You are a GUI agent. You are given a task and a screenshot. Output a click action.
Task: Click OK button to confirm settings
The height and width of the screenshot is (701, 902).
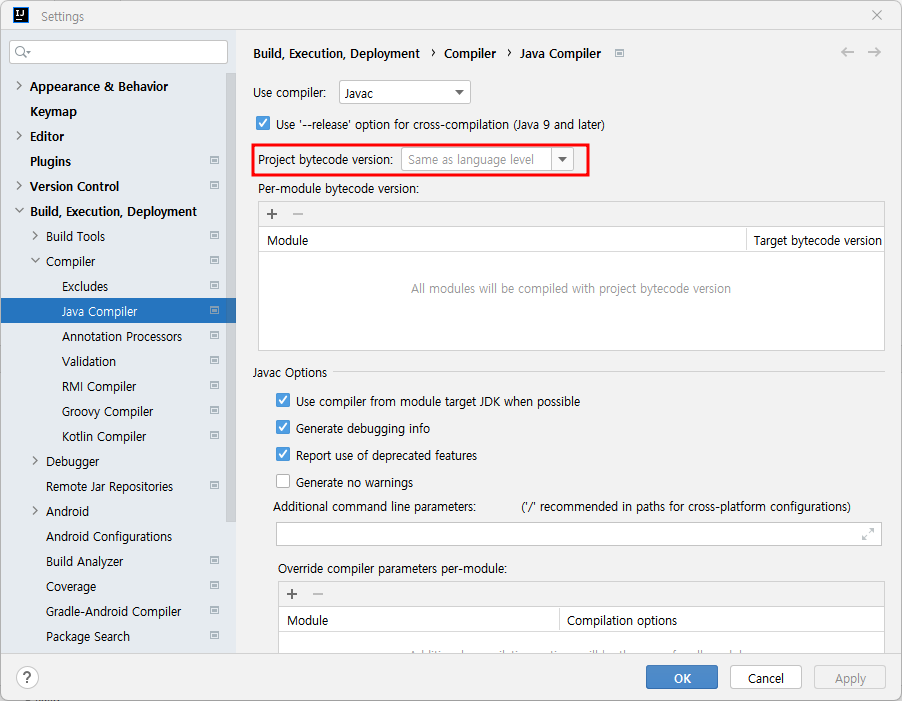(x=682, y=677)
